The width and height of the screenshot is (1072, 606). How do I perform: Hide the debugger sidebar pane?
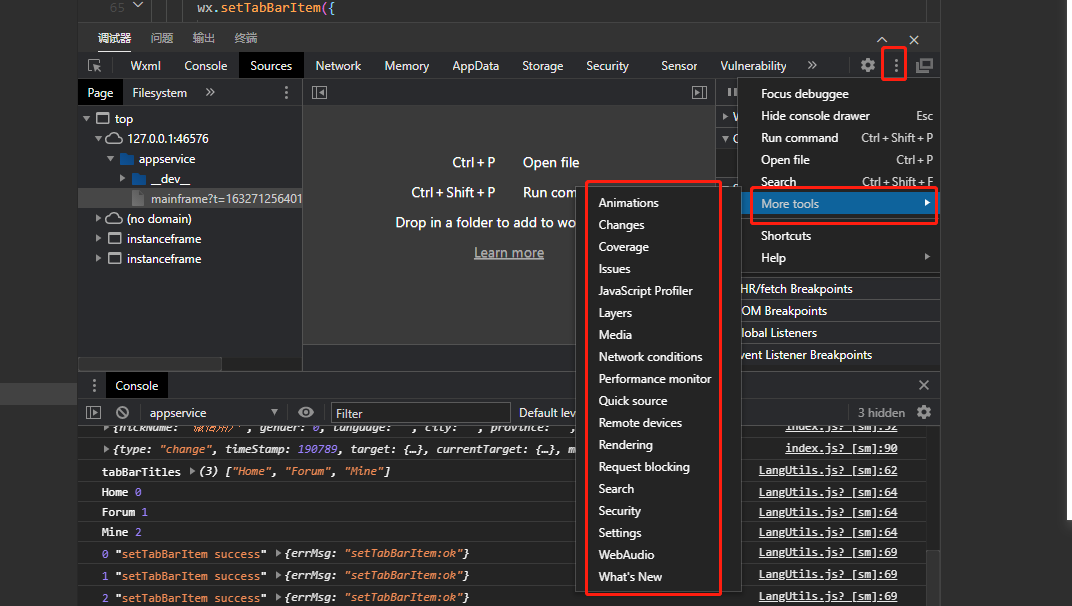click(699, 92)
